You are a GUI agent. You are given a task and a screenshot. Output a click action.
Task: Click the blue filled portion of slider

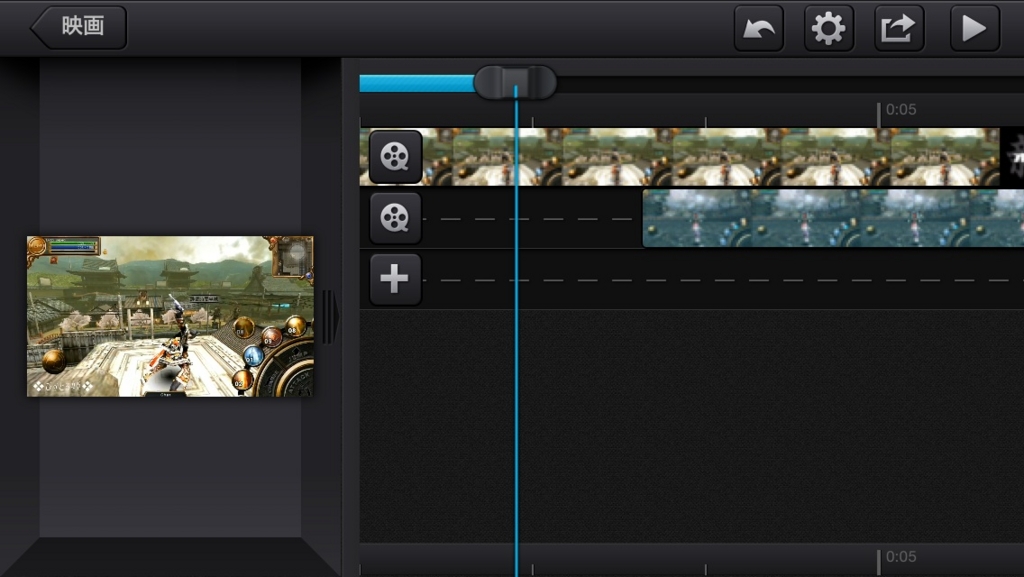(x=417, y=84)
